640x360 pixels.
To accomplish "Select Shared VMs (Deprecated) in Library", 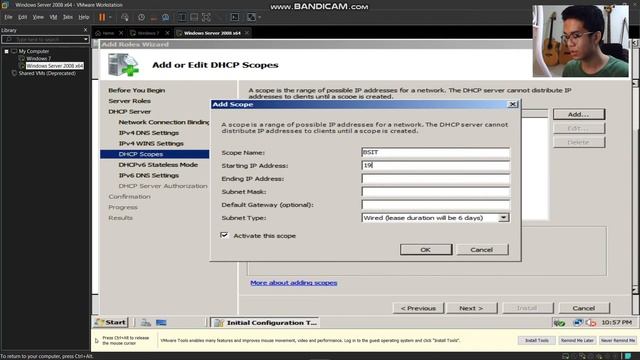I will point(47,73).
